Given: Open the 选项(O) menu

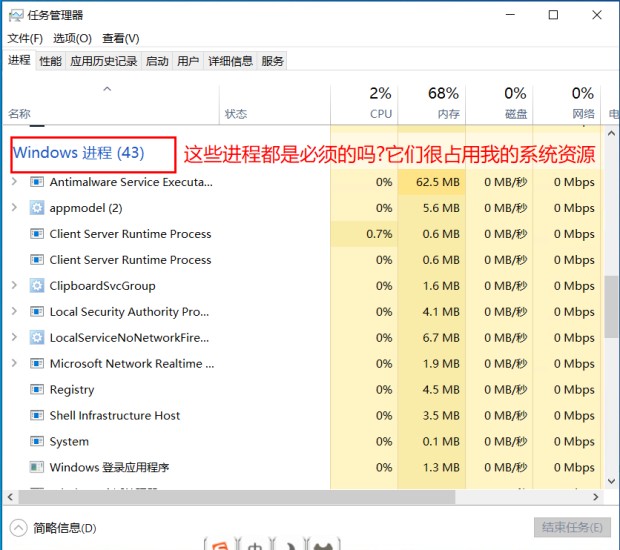Looking at the screenshot, I should [72, 38].
